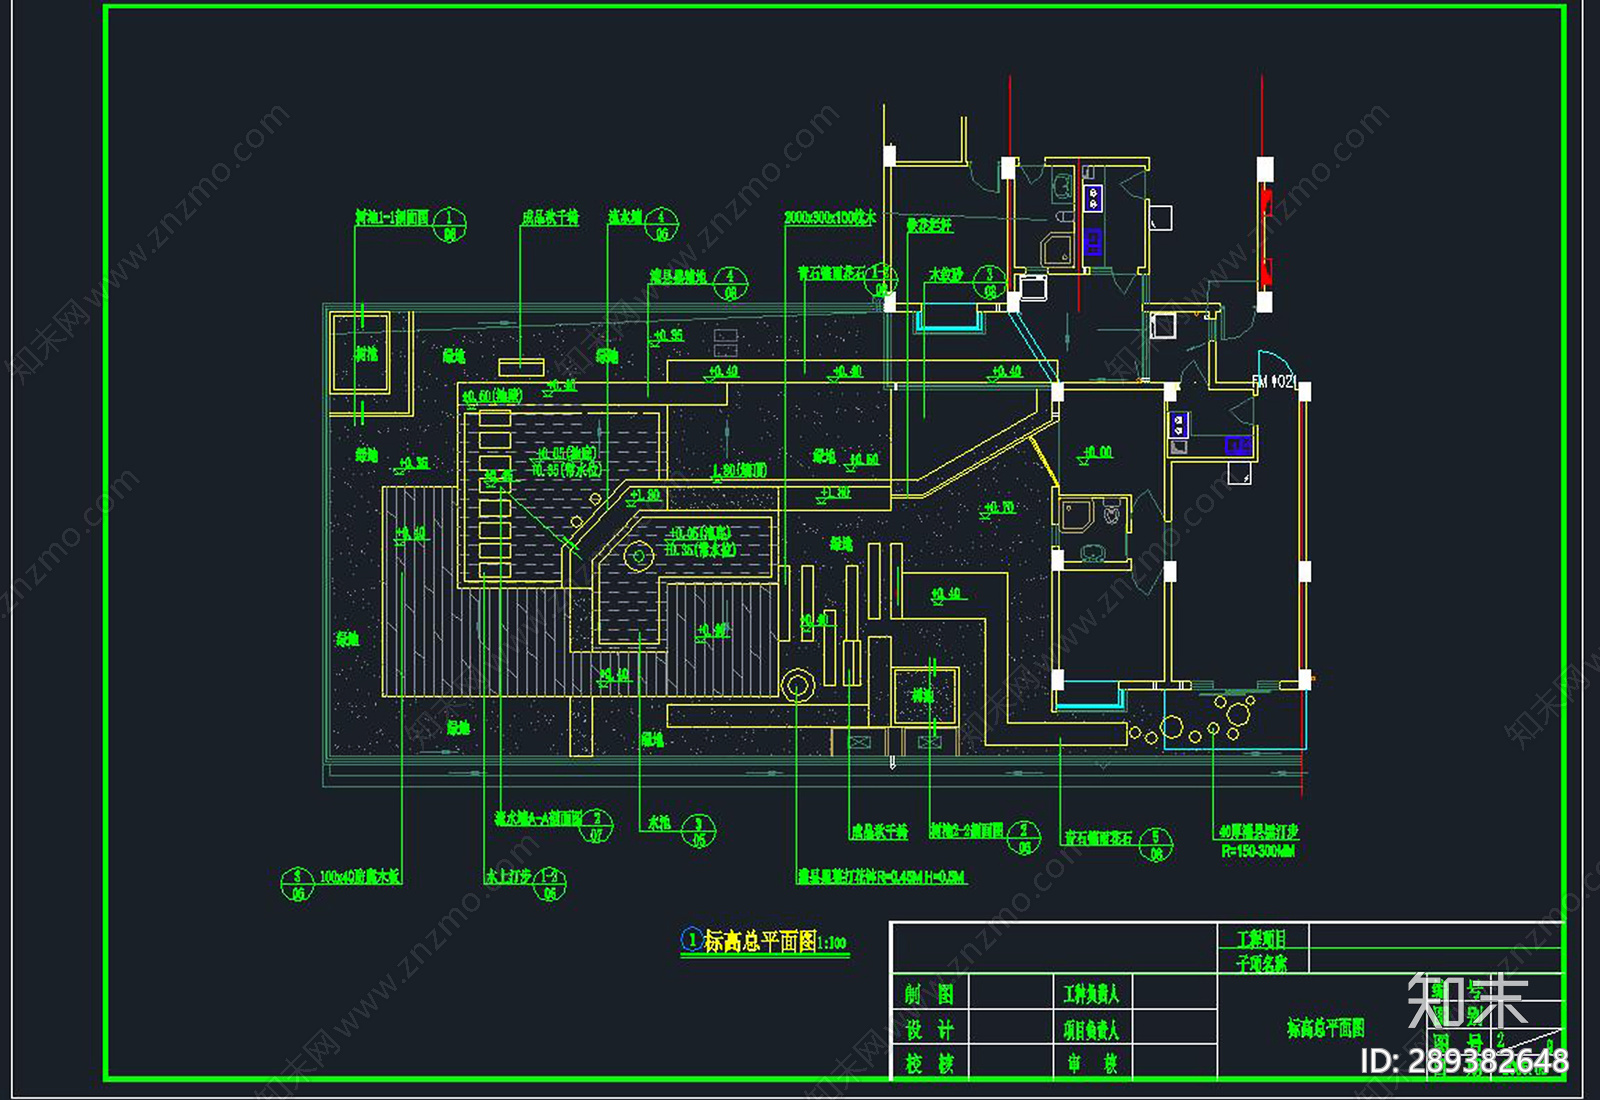
Task: Select the 制图 cell in title block
Action: tap(930, 994)
